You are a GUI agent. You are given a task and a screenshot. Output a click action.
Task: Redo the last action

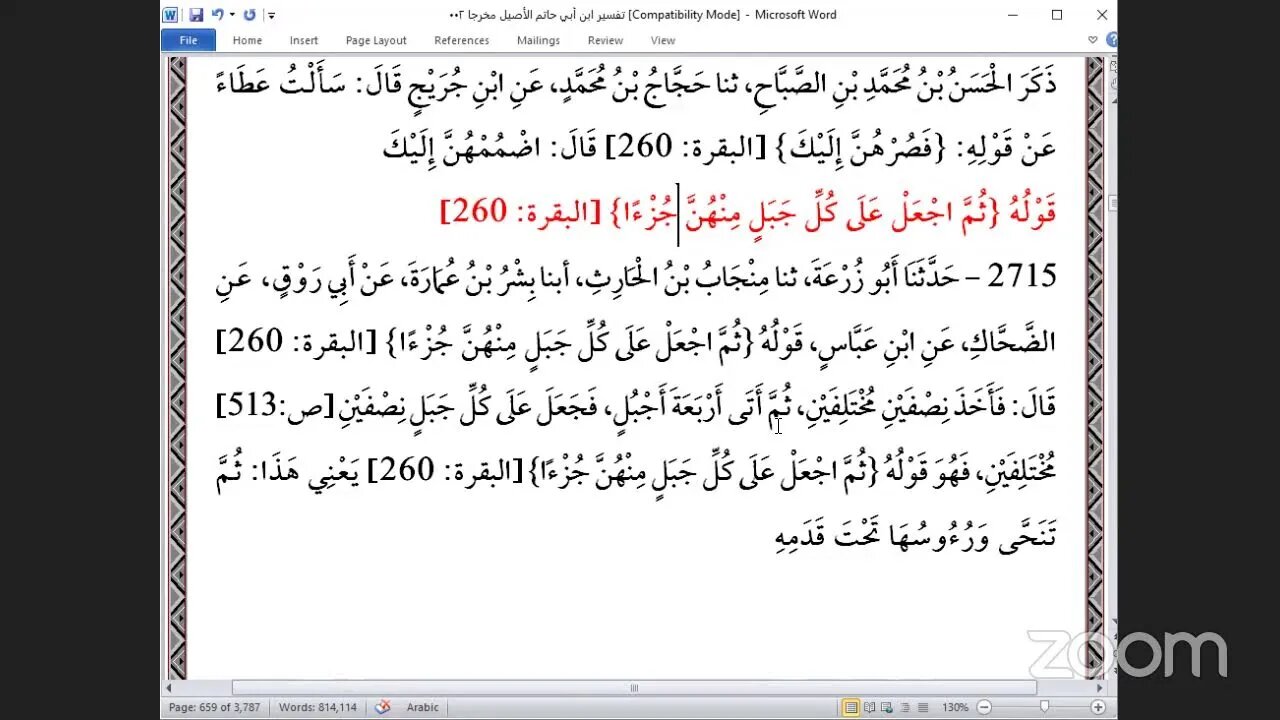click(x=250, y=15)
